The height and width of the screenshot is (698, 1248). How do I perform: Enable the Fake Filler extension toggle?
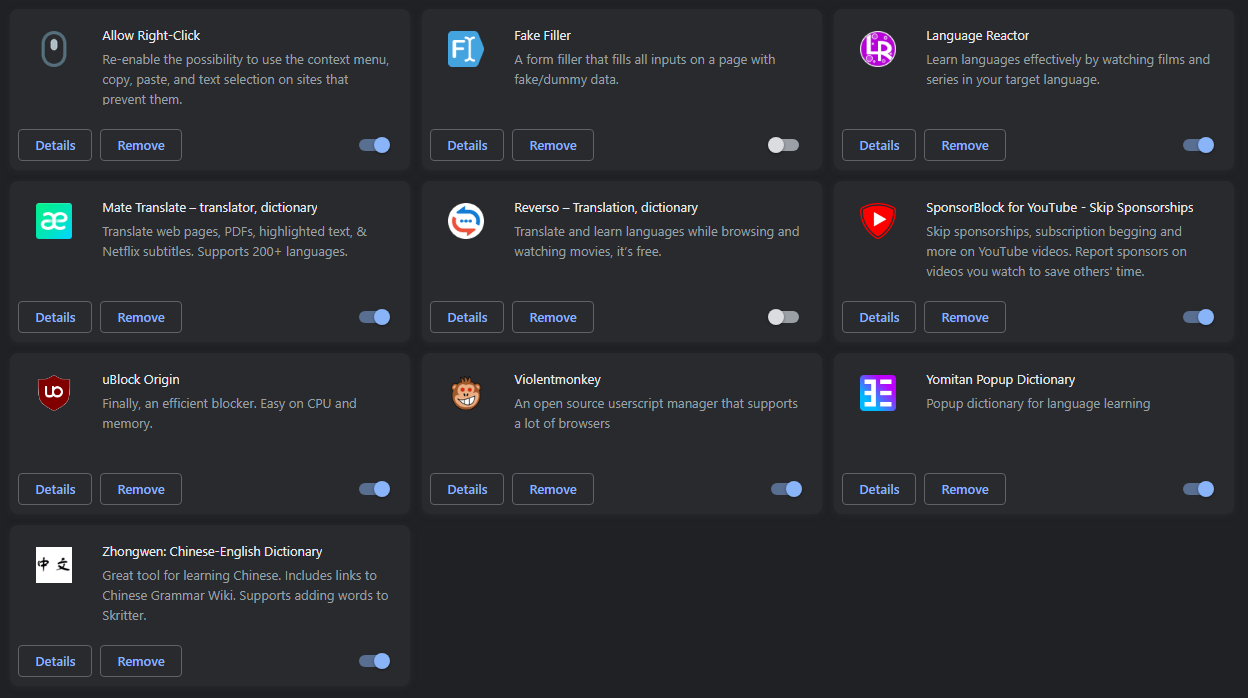[783, 145]
